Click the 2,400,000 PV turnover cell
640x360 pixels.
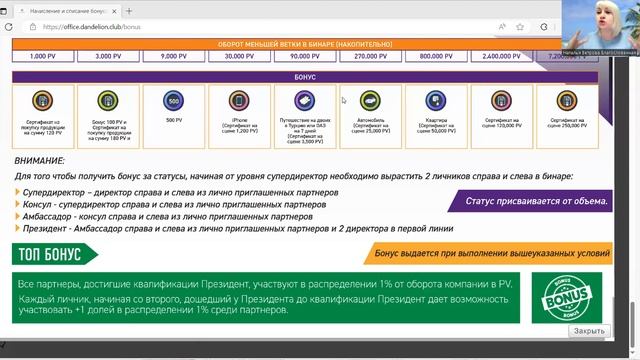(502, 56)
